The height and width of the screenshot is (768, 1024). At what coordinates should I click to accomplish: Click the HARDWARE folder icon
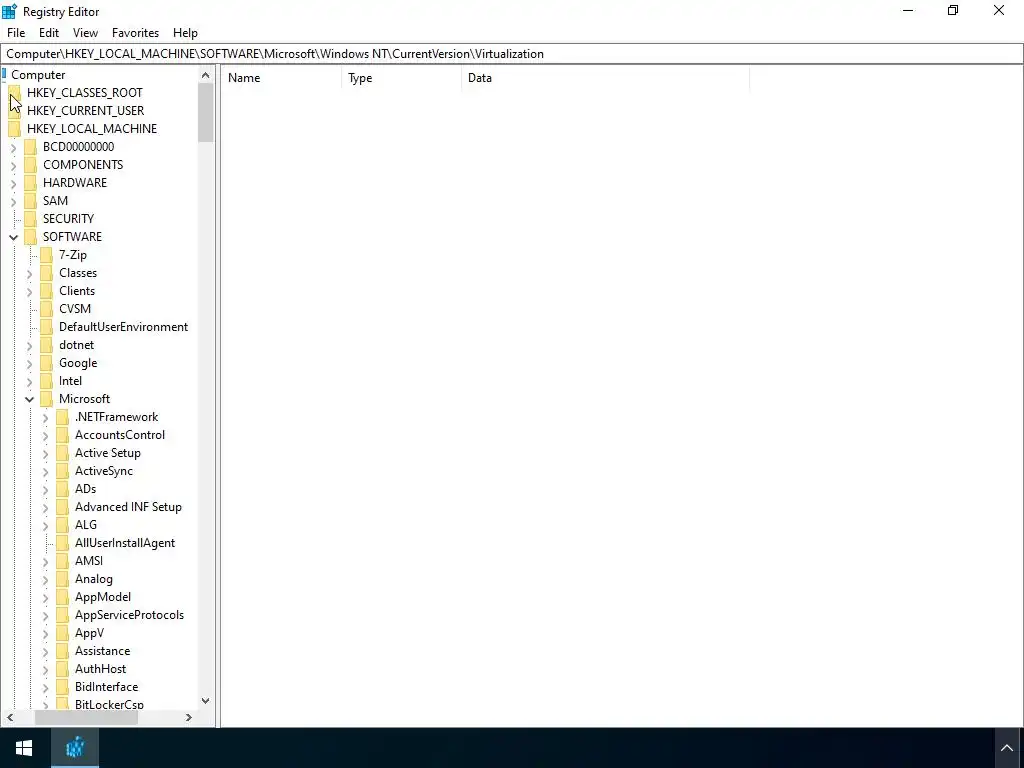tap(30, 183)
